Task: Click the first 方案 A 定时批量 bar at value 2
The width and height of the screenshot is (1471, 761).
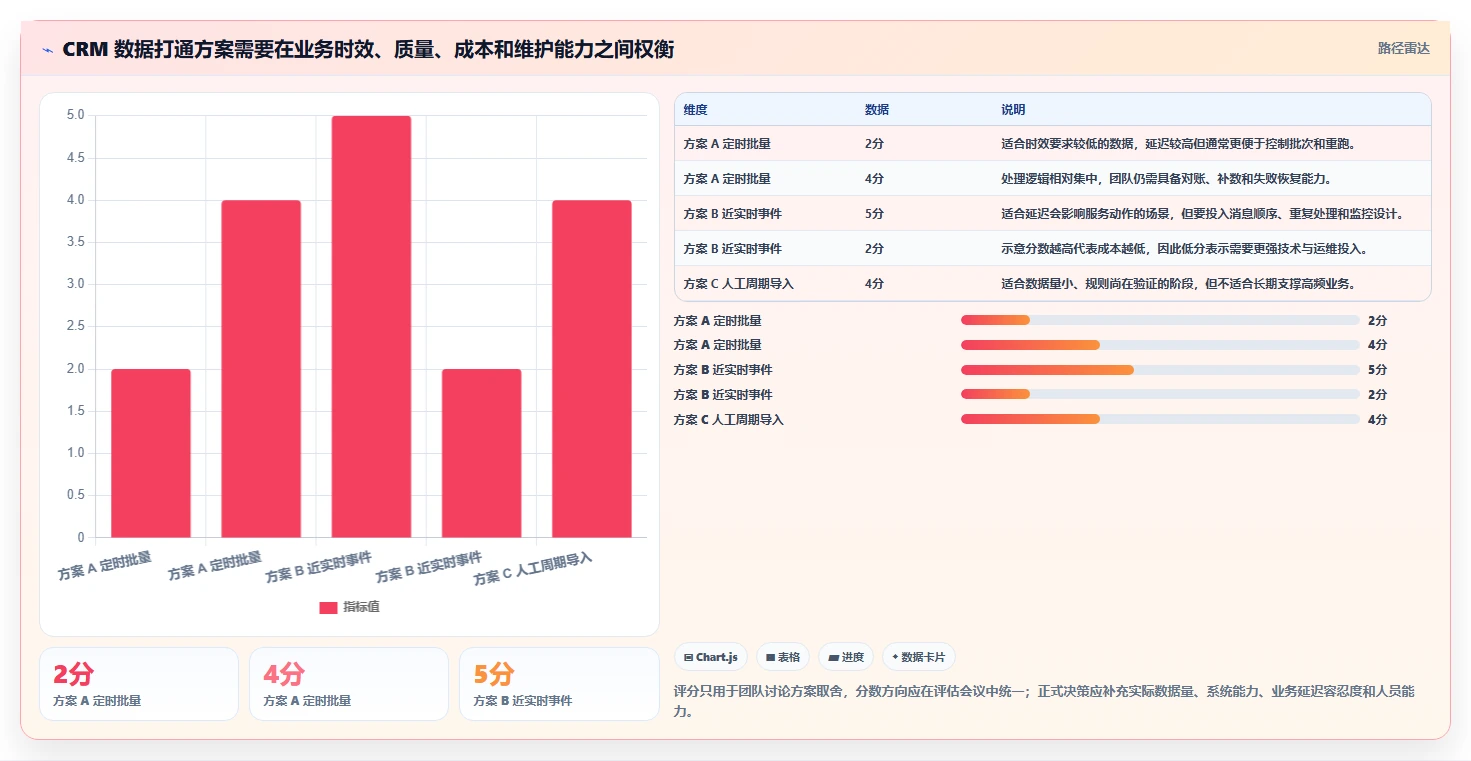Action: click(x=151, y=453)
